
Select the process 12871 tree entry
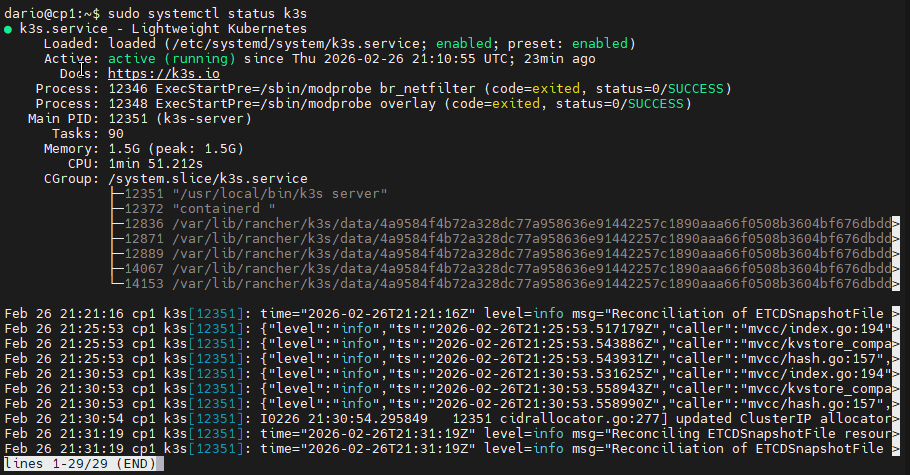point(500,238)
